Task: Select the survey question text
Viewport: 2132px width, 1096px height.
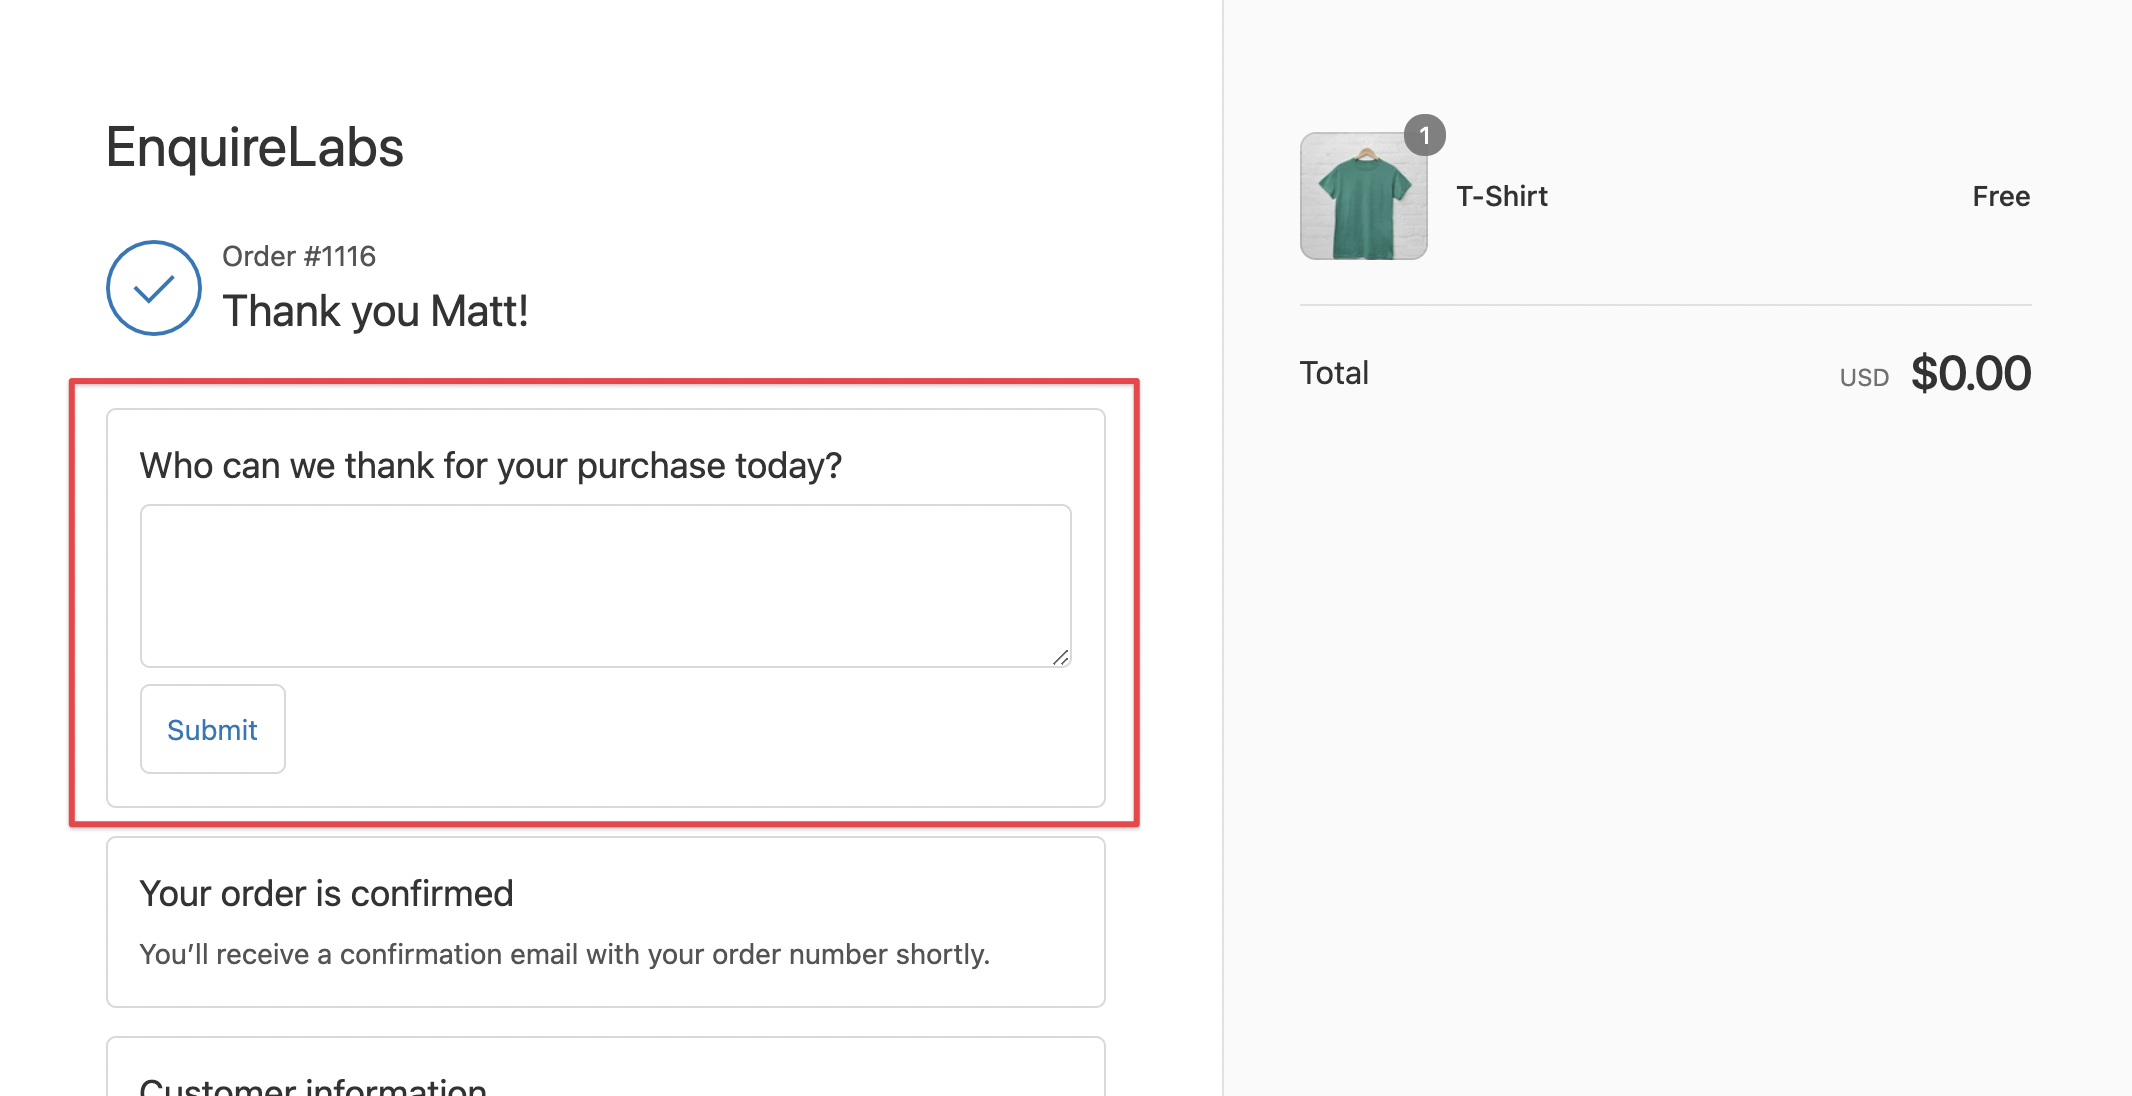Action: [x=491, y=464]
